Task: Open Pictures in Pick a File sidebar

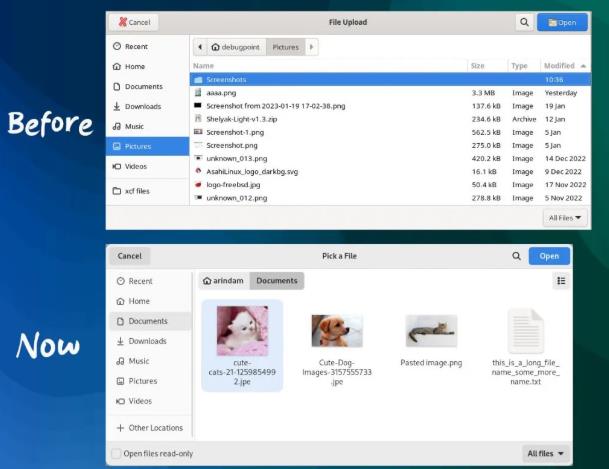Action: [151, 381]
